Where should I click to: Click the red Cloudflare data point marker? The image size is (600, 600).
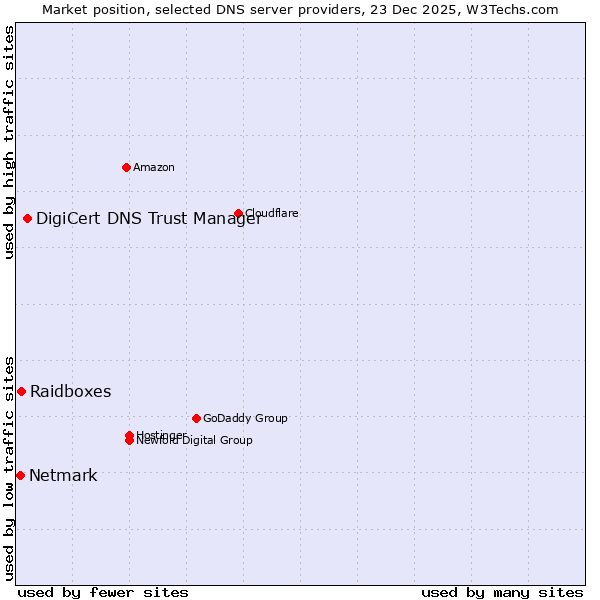238,213
